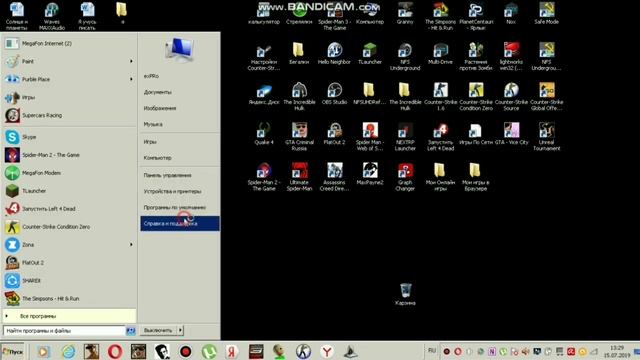Select the Ultimate Spider-Man desktop icon
Image resolution: width=640 pixels, height=360 pixels.
tap(299, 176)
